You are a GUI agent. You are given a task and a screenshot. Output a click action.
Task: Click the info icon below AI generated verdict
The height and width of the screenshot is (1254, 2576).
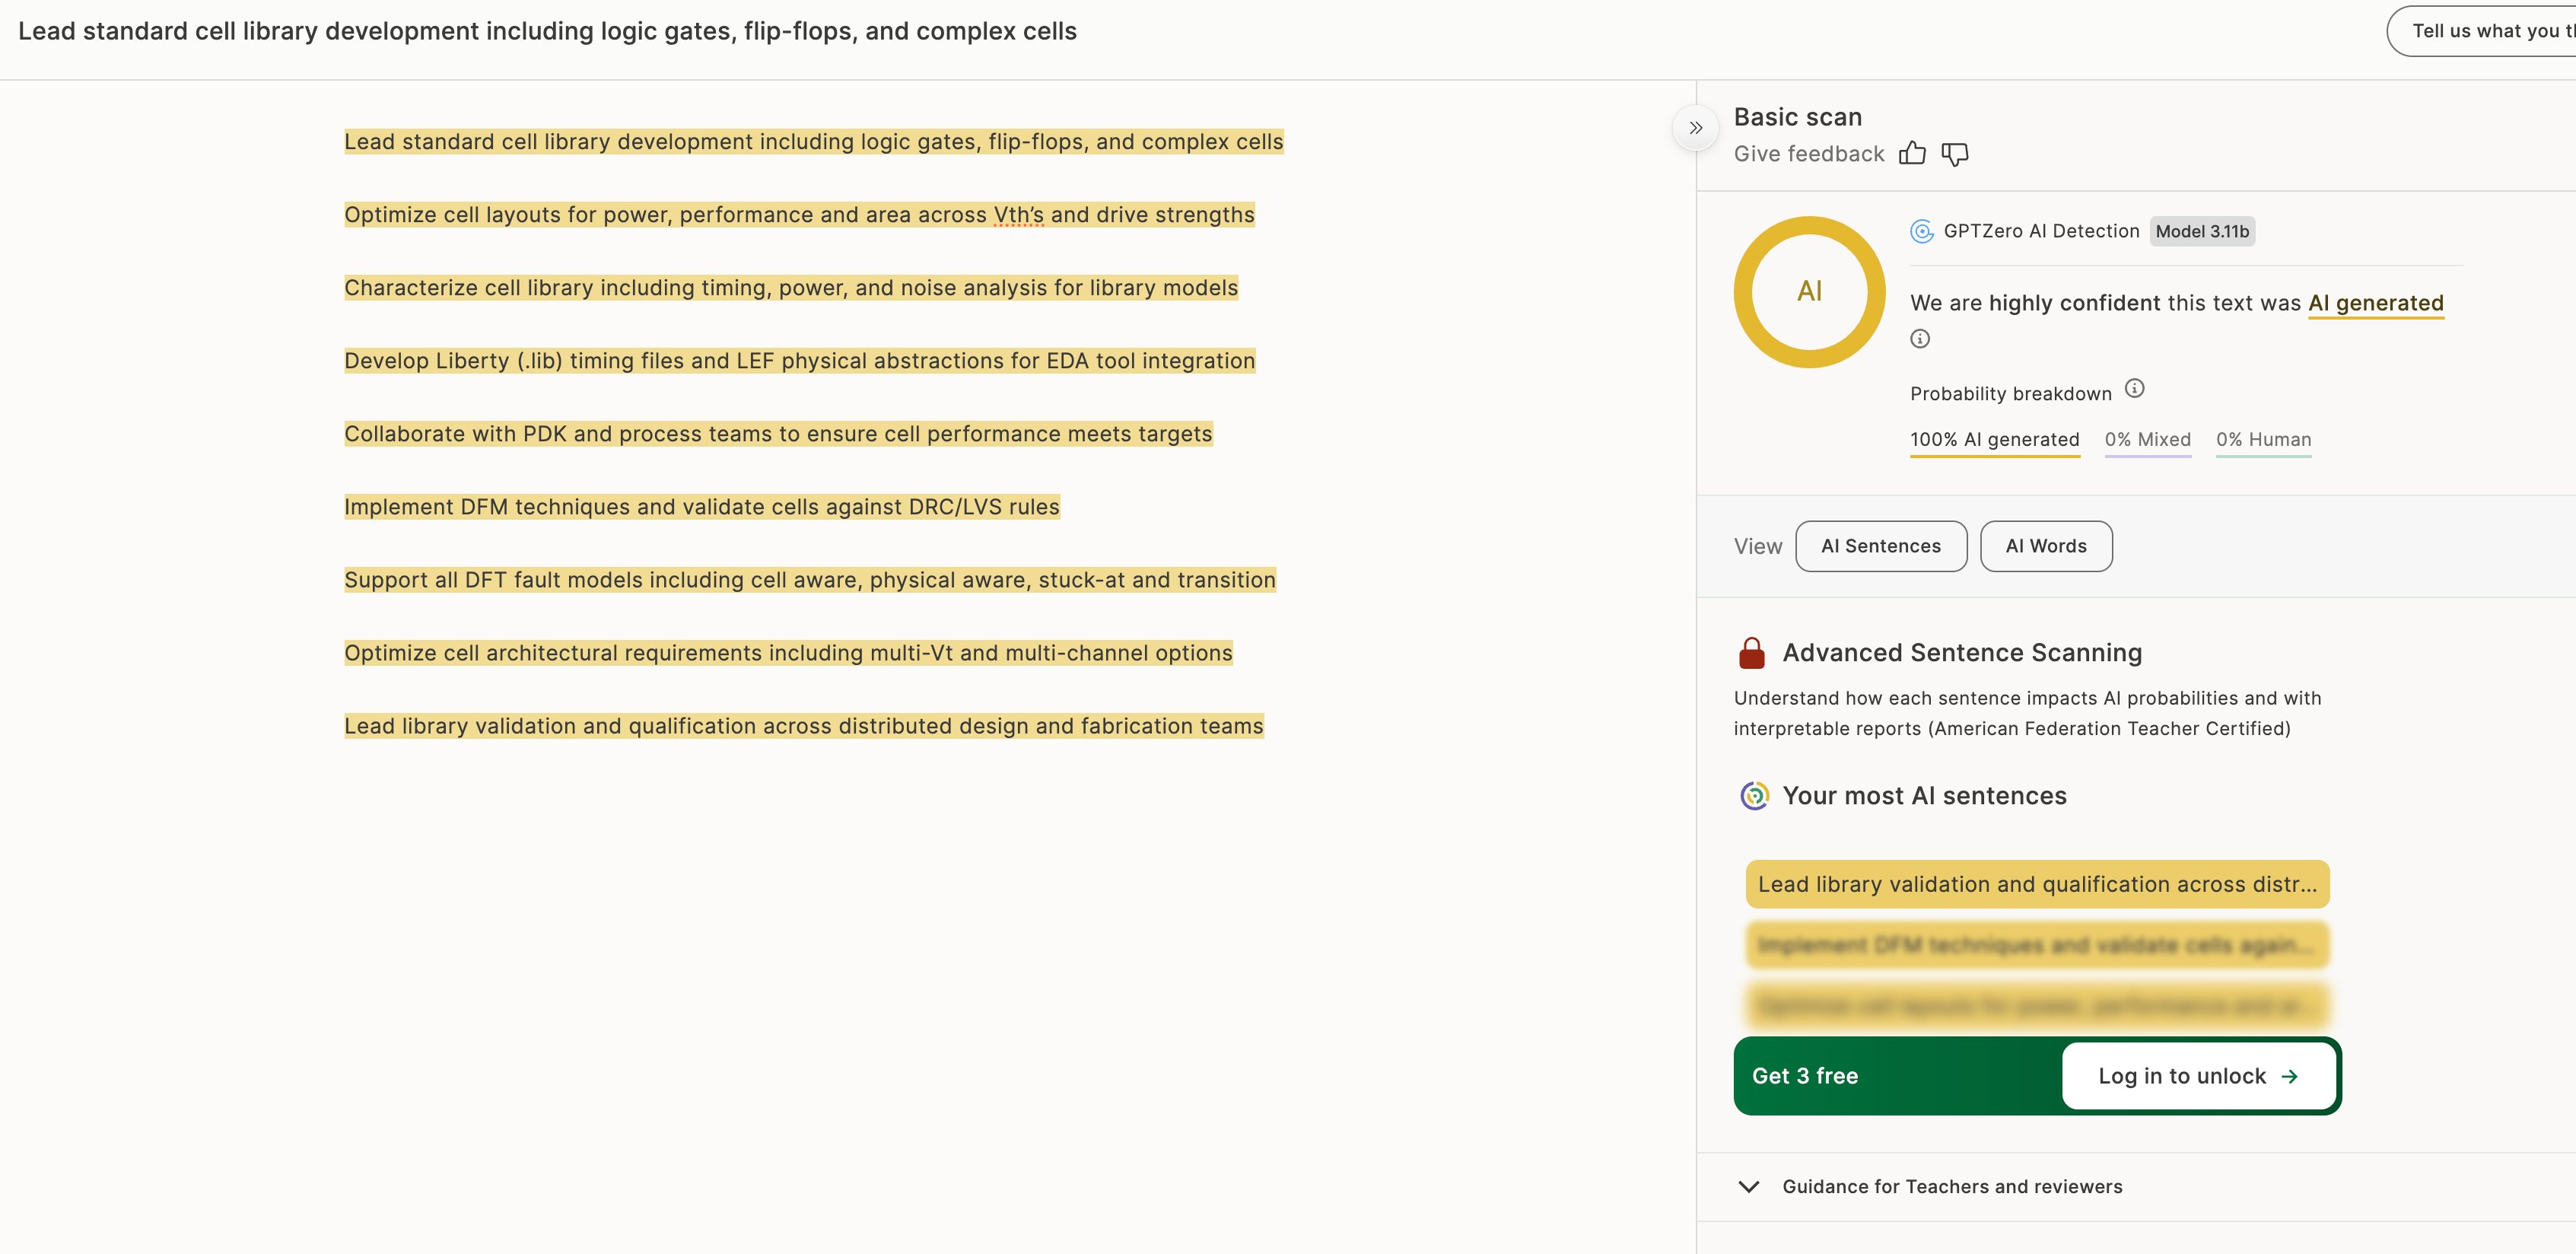tap(1920, 339)
